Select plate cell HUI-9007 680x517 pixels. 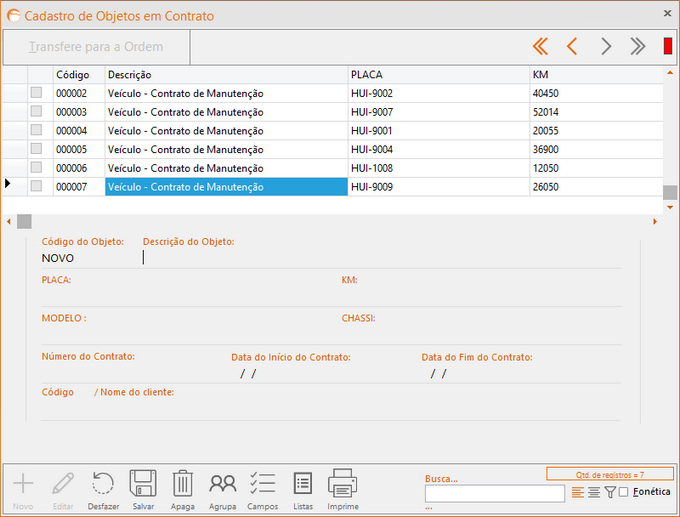tap(439, 112)
